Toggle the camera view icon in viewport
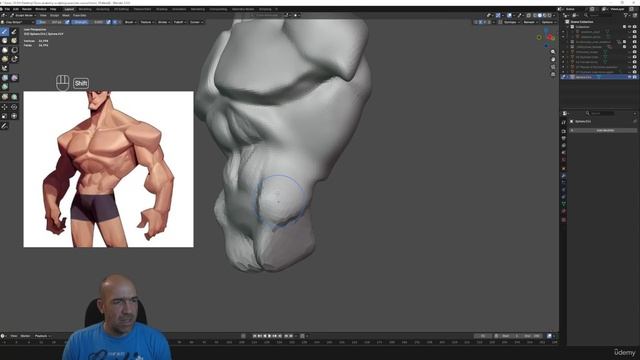The height and width of the screenshot is (360, 640). pos(553,67)
